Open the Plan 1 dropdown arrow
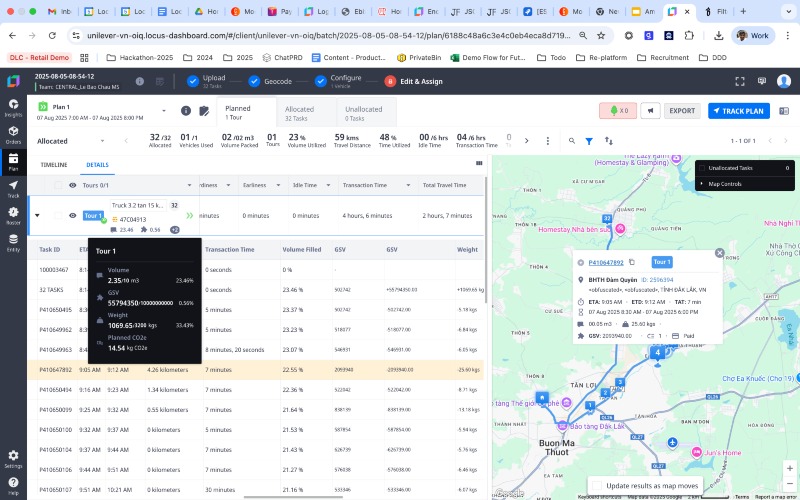Viewport: 800px width, 500px height. [163, 111]
